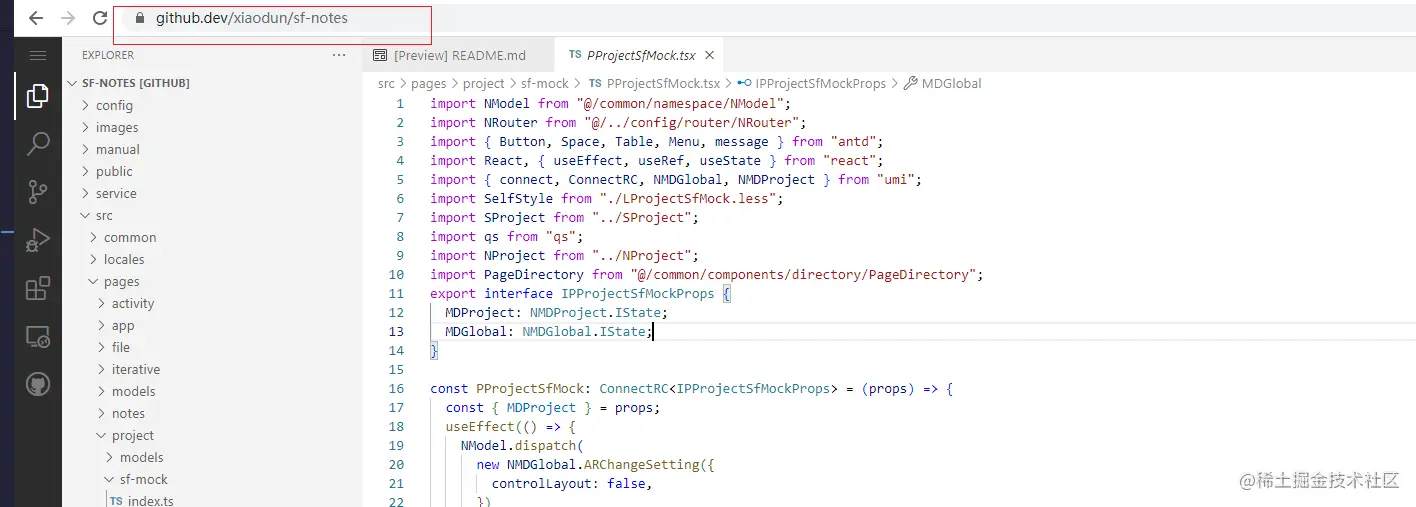Click src in breadcrumb path

(x=386, y=84)
